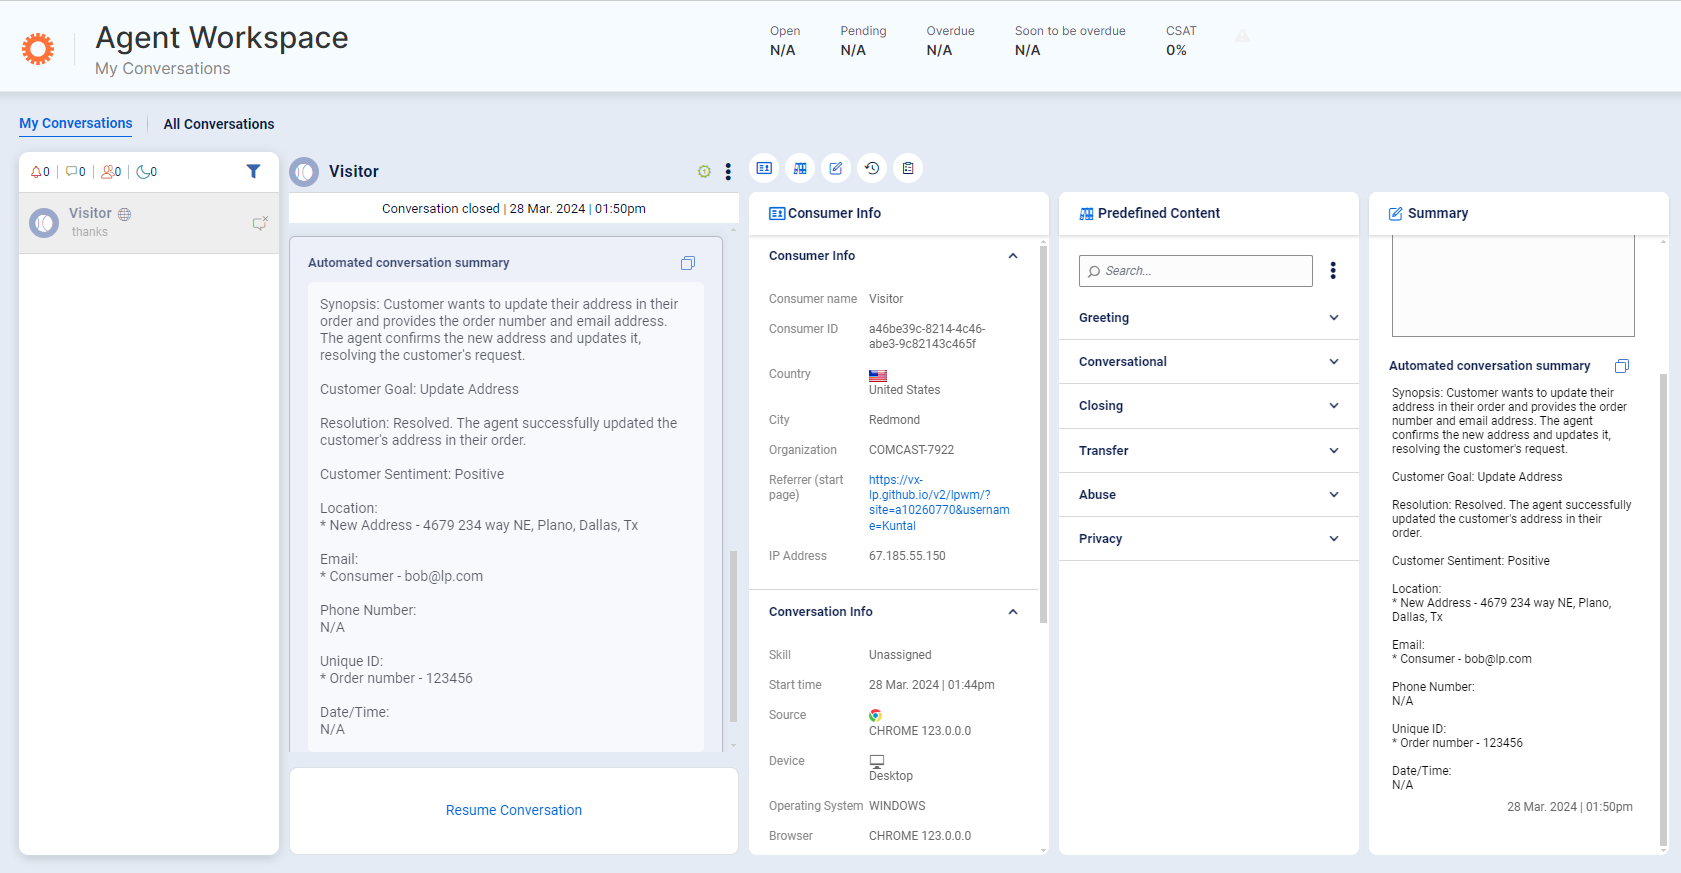Open Predefined Content search options menu
Image resolution: width=1681 pixels, height=873 pixels.
click(x=1333, y=271)
